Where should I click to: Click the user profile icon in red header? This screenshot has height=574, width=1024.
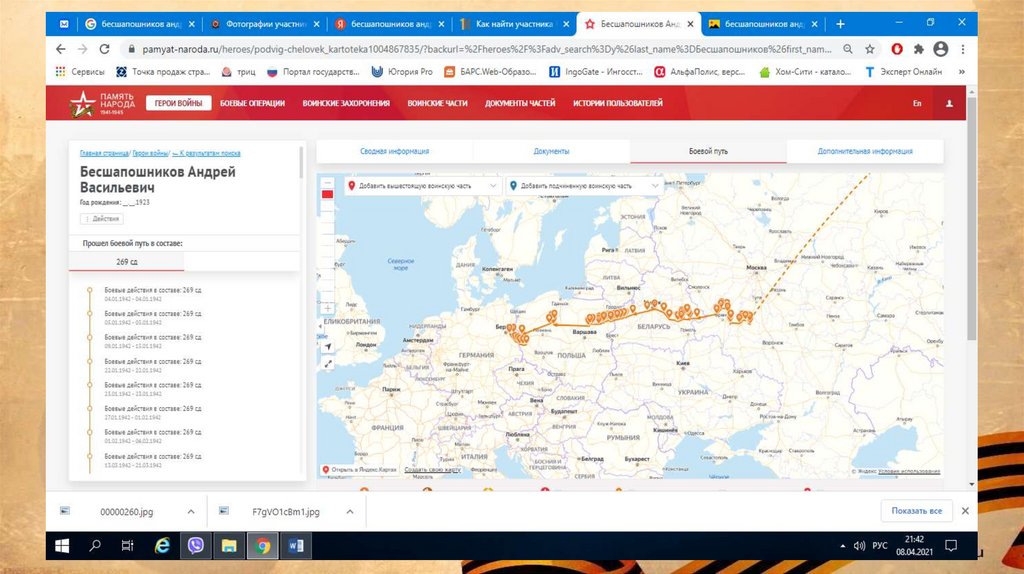(x=949, y=103)
